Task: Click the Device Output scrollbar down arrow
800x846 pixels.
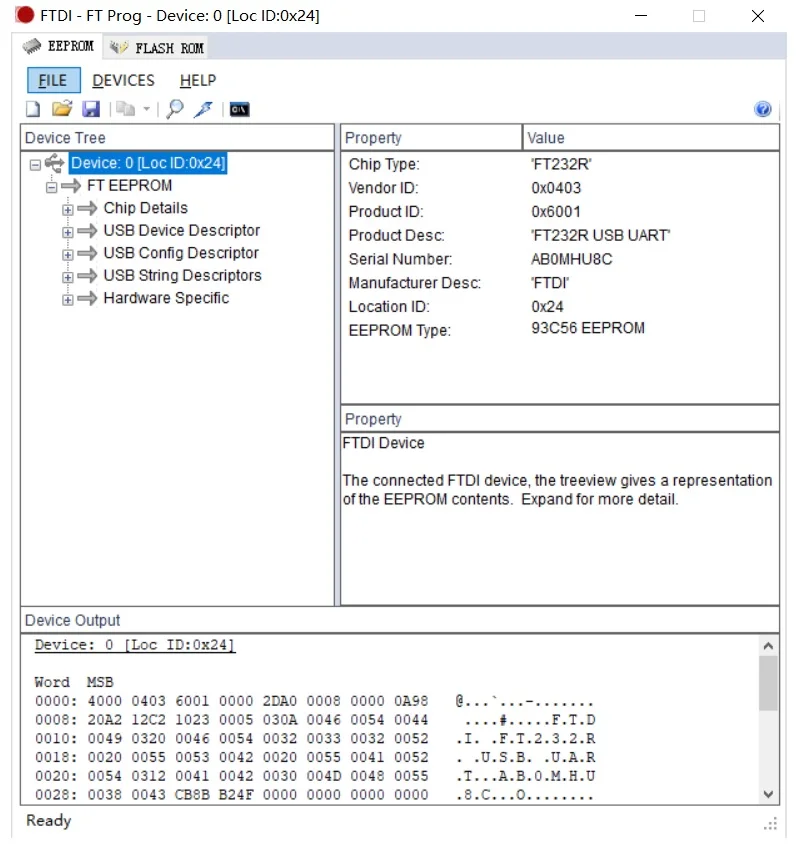Action: point(768,793)
